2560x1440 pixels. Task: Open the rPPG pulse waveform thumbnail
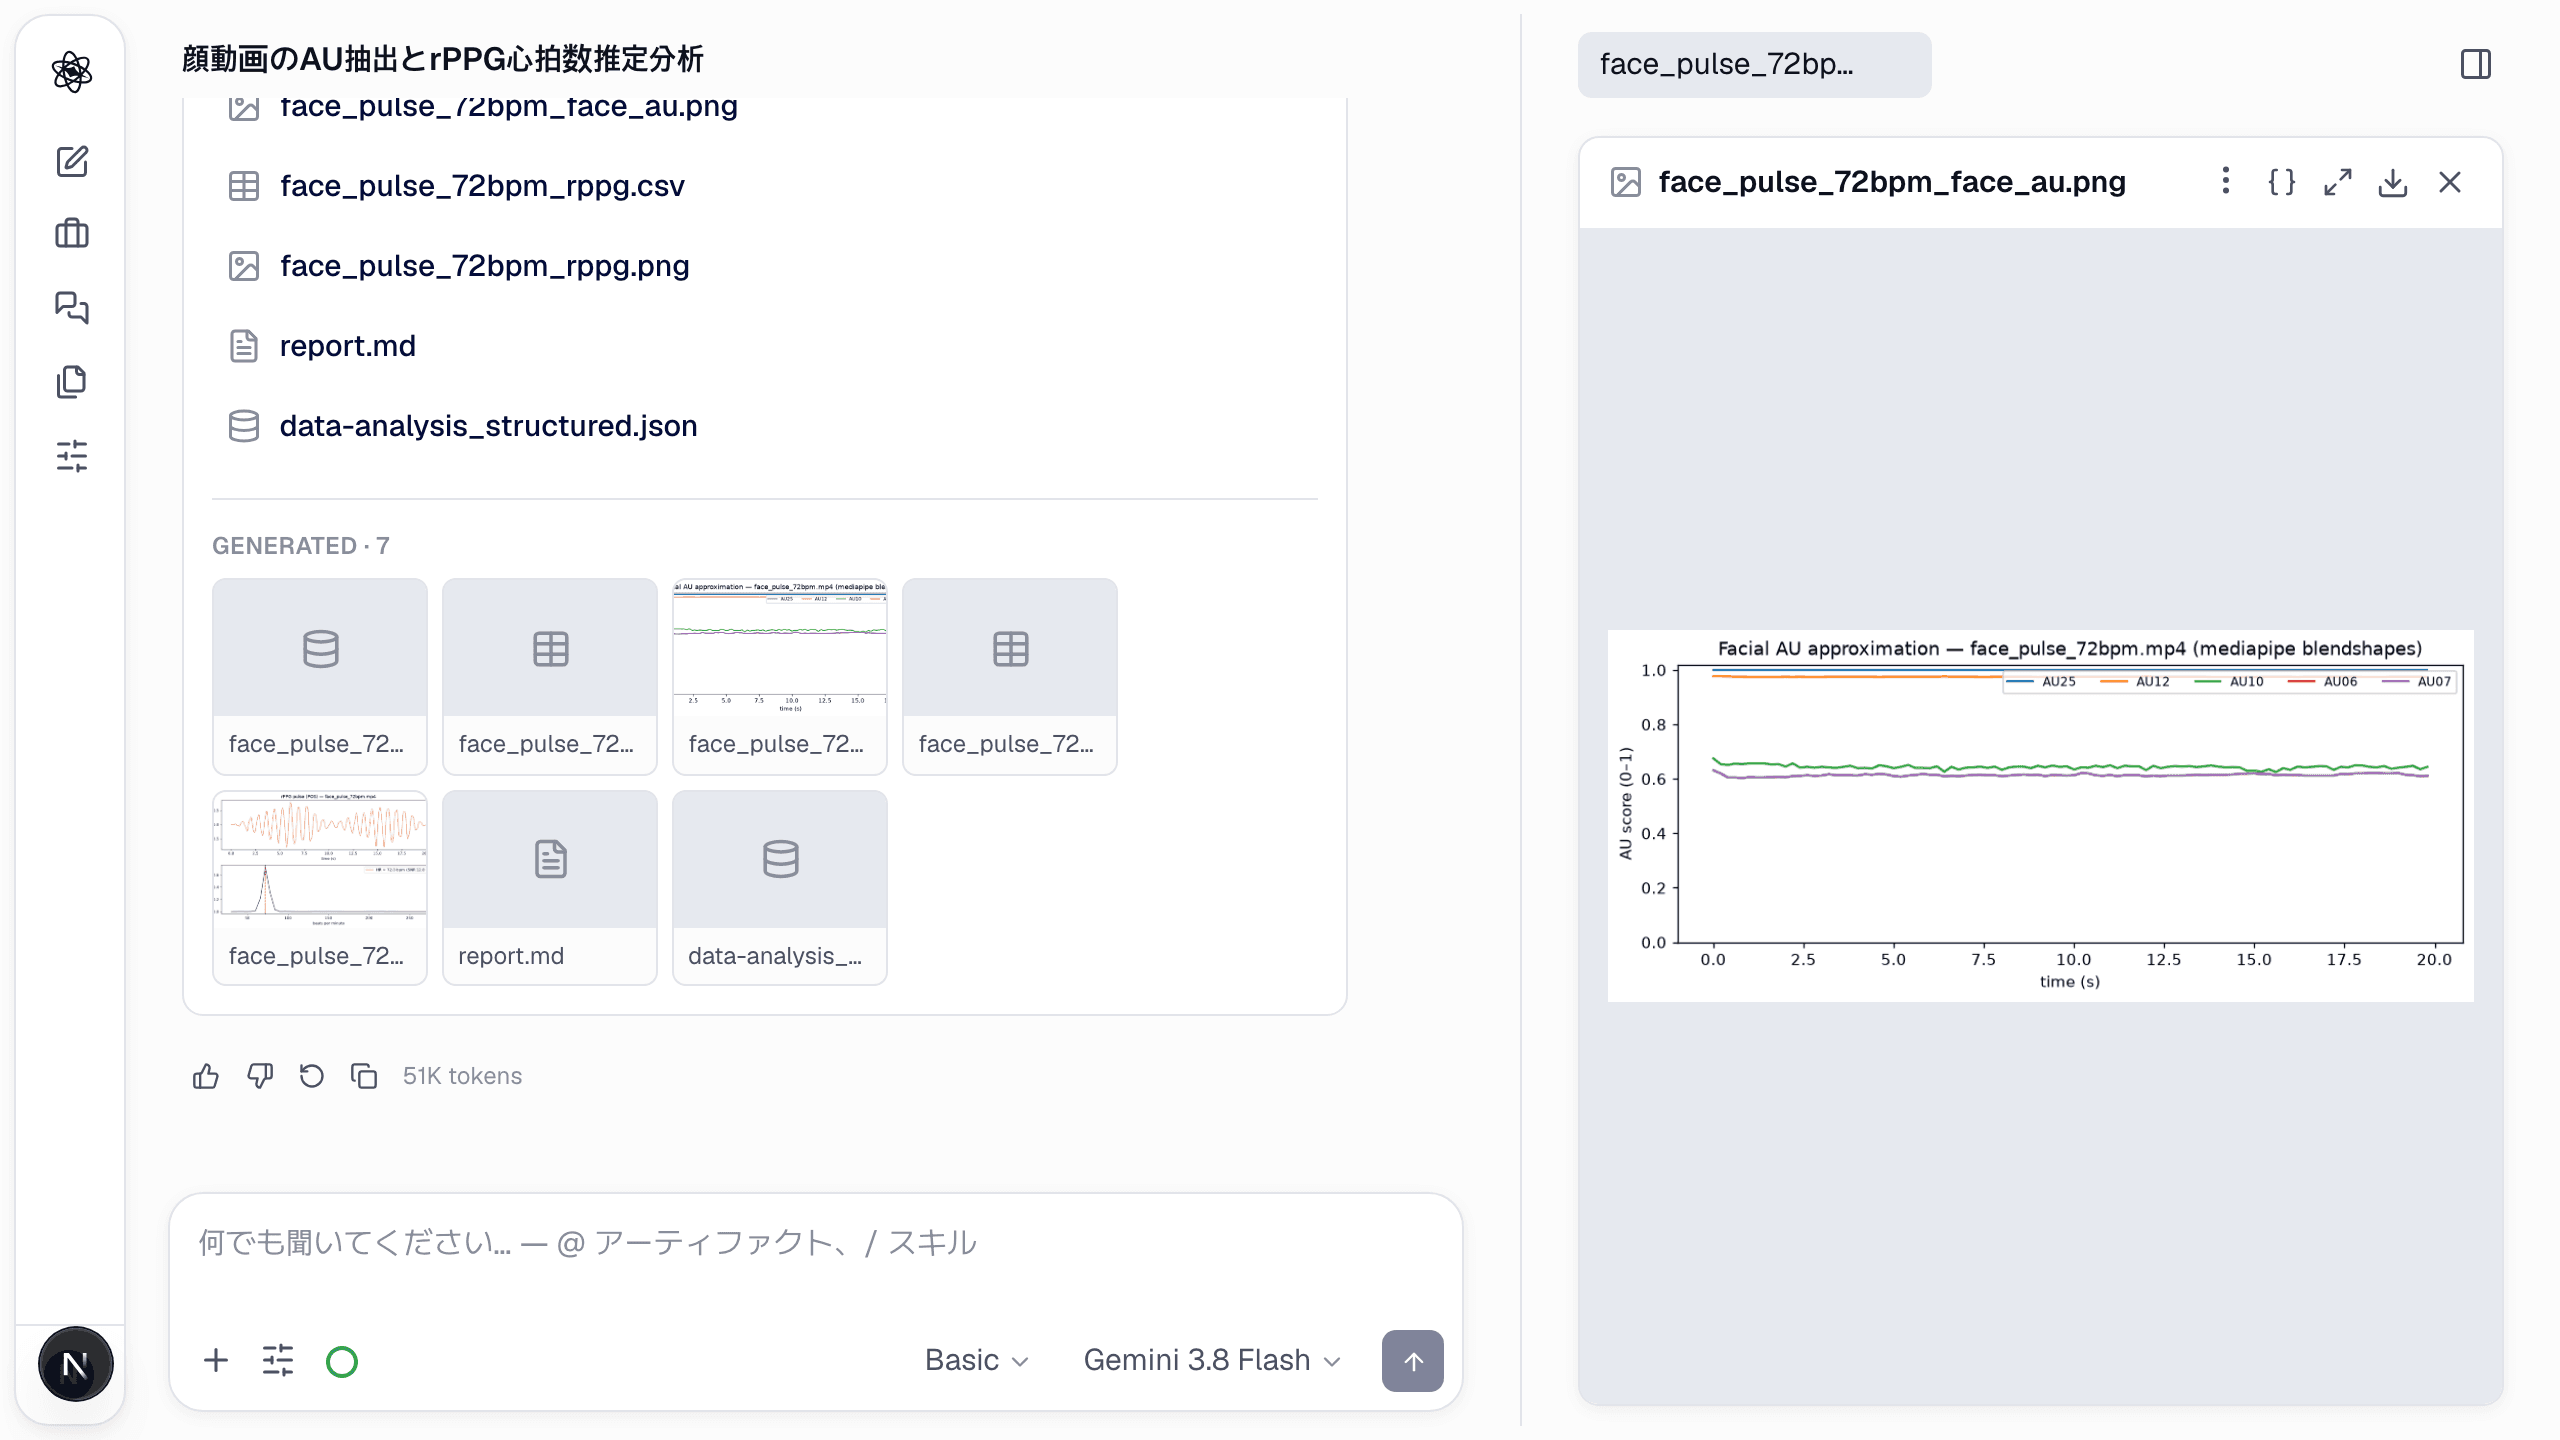[320, 888]
